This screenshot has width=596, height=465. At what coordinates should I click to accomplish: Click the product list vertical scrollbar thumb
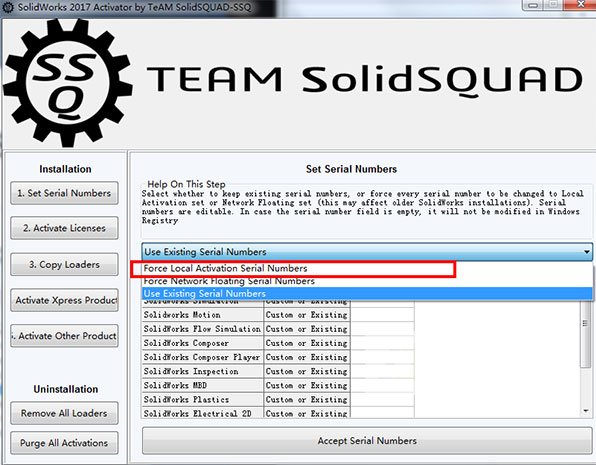(x=585, y=335)
